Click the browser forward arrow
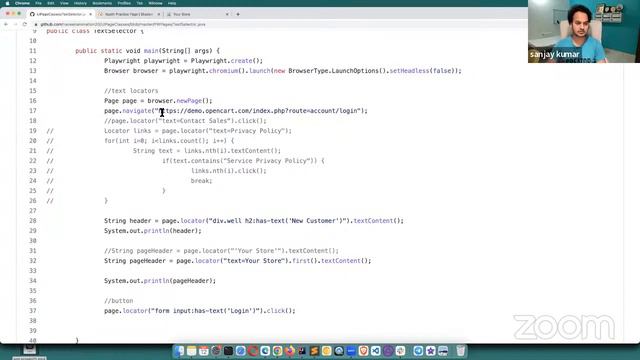 15,24
